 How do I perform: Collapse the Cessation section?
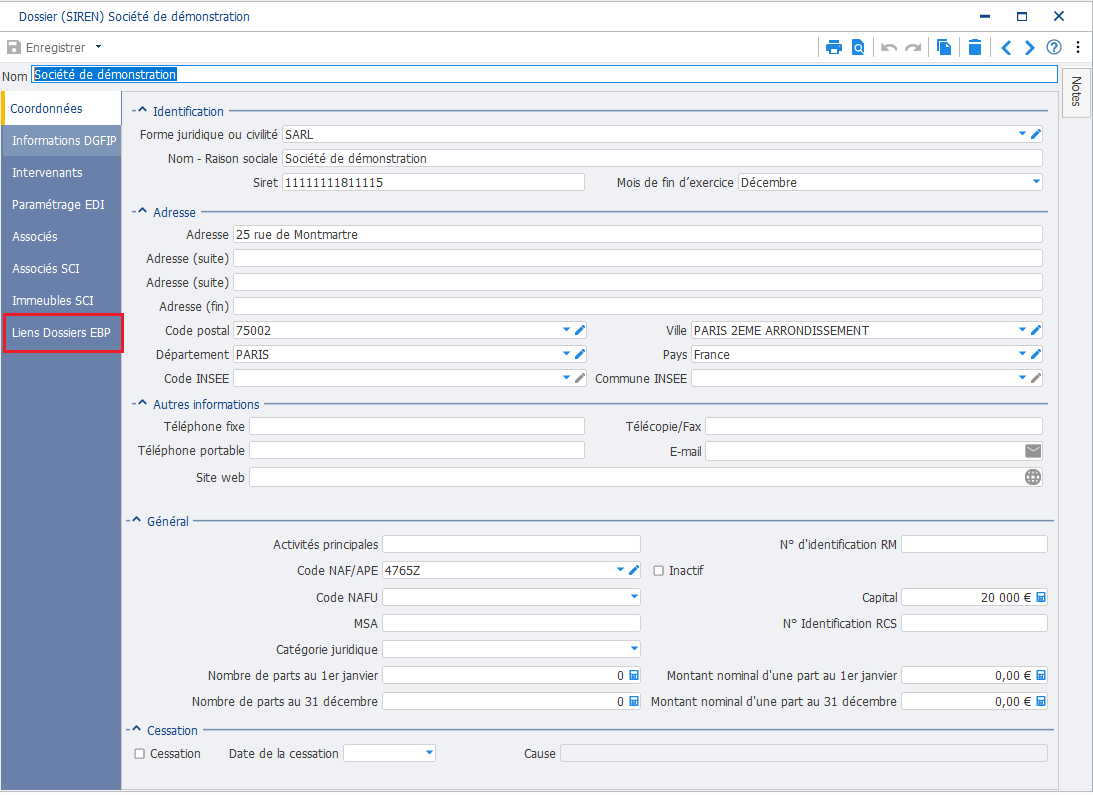click(x=135, y=729)
